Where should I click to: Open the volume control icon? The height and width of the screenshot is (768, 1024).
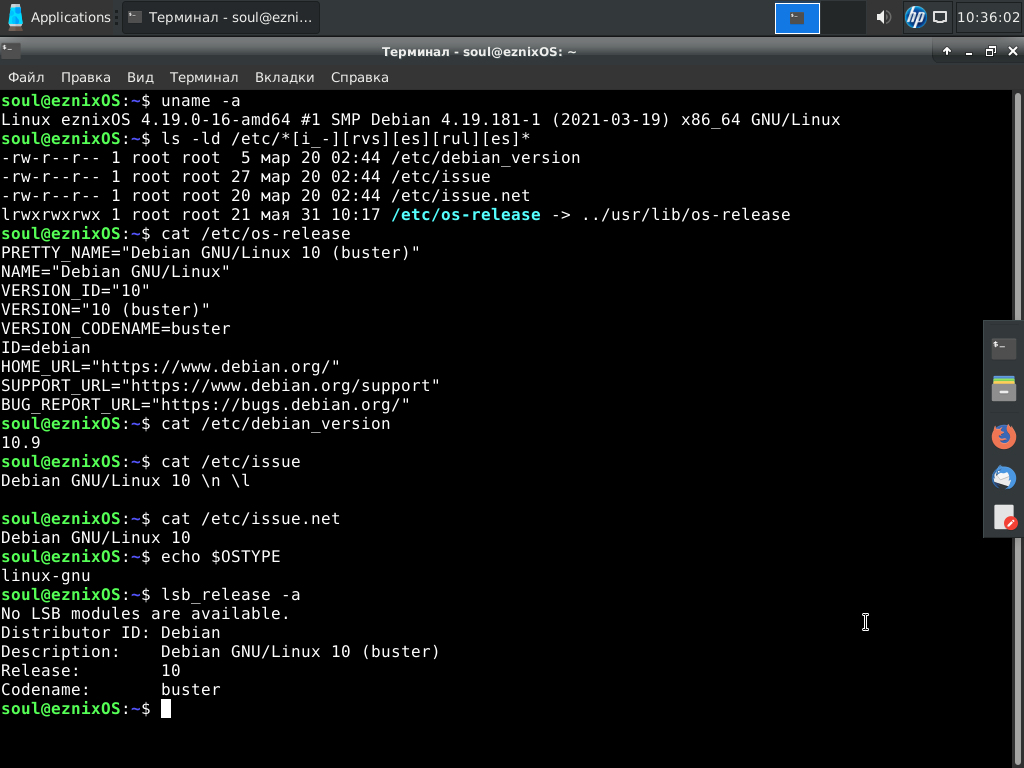[x=883, y=18]
